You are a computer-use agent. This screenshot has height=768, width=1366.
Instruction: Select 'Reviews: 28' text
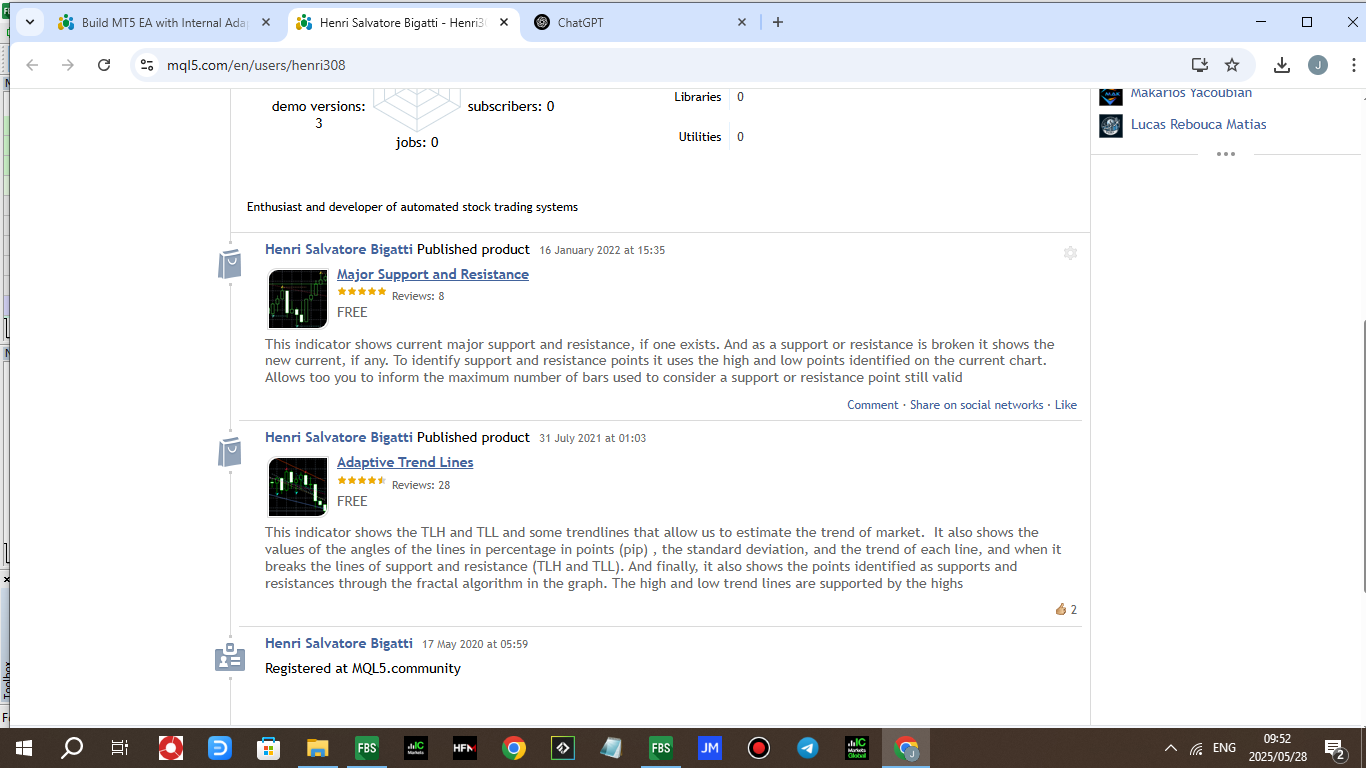[421, 485]
